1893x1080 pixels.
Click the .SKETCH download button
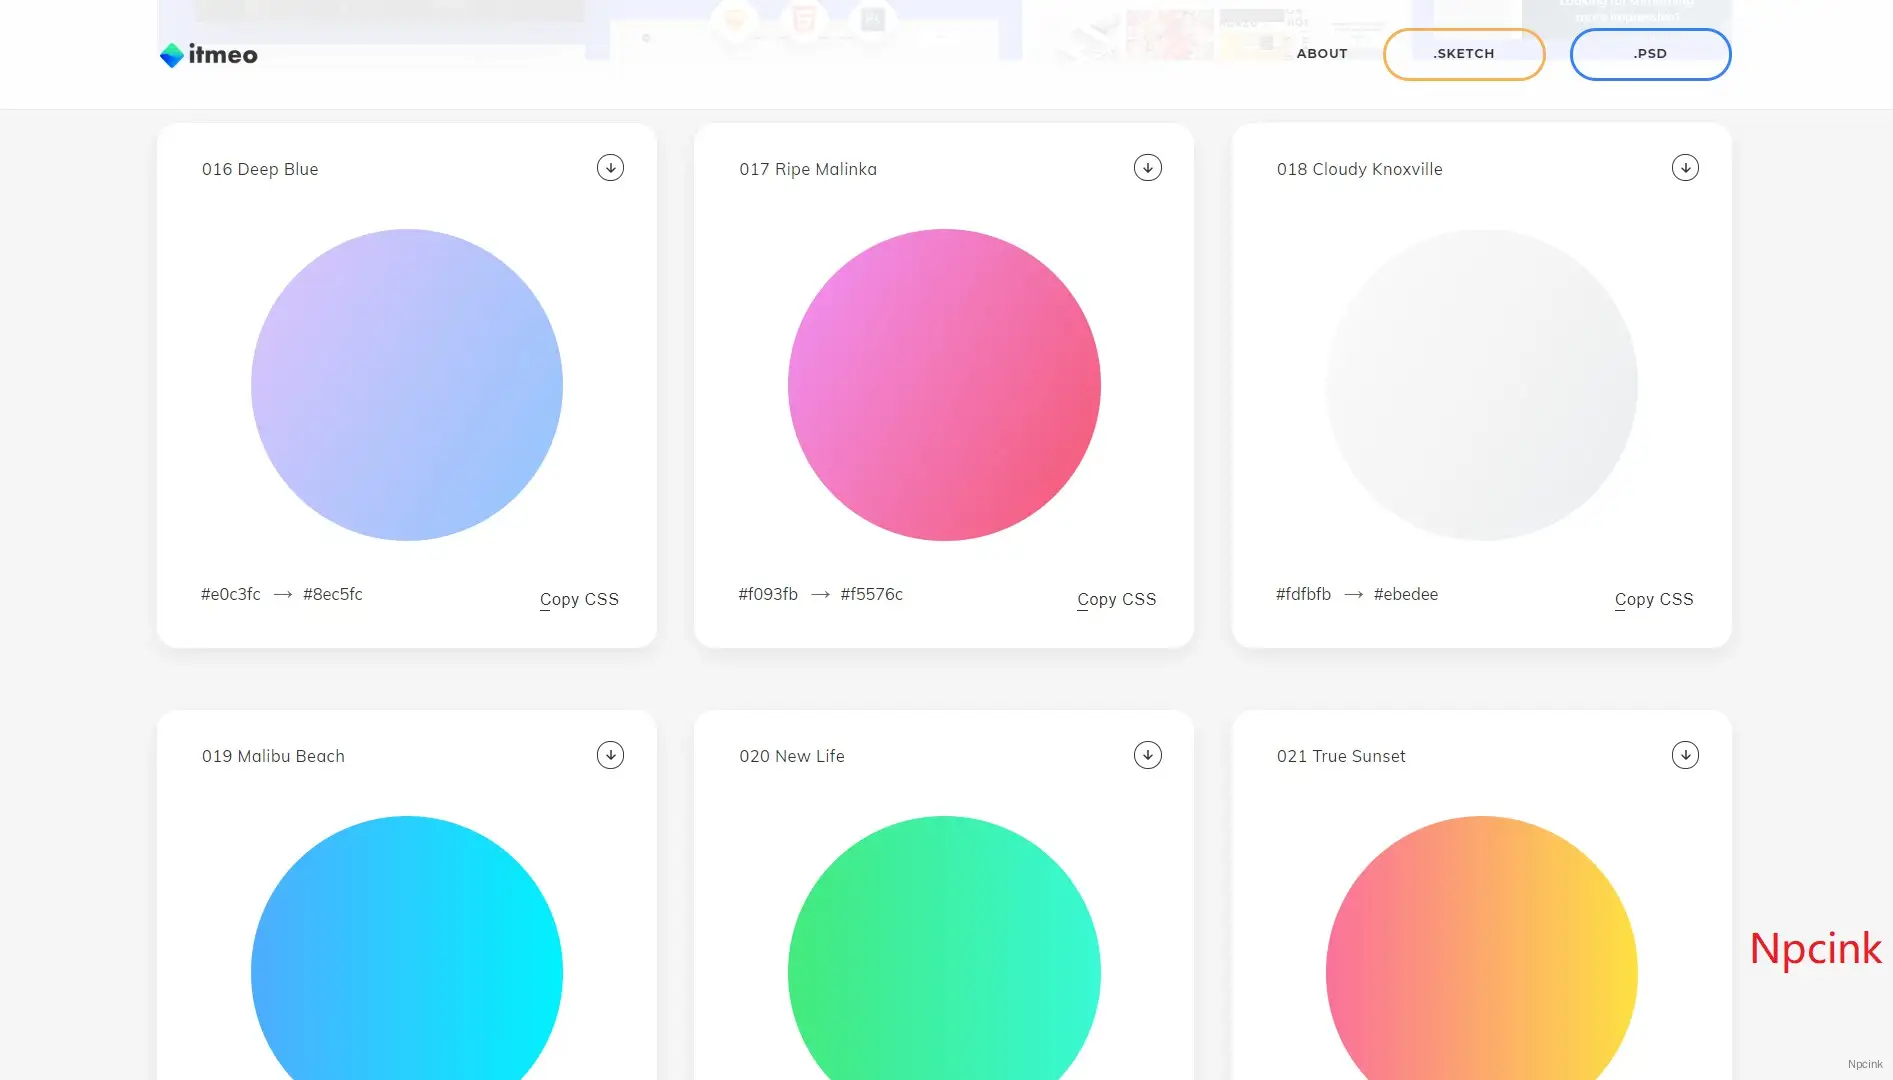pyautogui.click(x=1463, y=54)
